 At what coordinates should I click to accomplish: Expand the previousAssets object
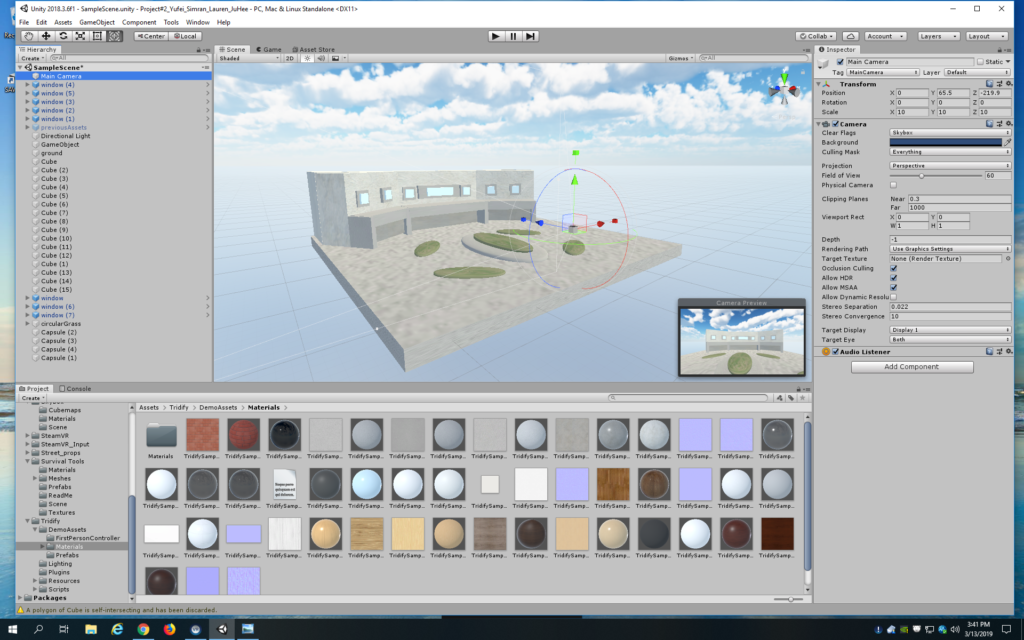tap(27, 127)
